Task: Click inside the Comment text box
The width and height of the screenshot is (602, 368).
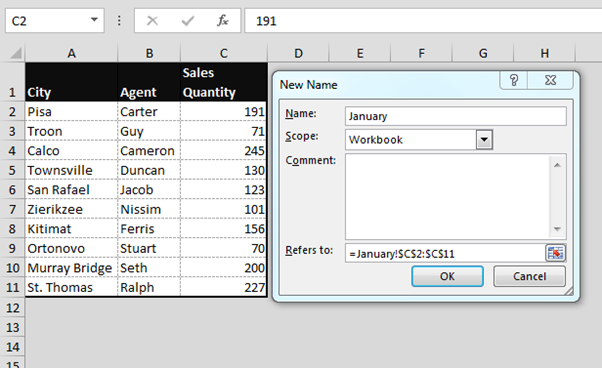Action: pyautogui.click(x=448, y=196)
